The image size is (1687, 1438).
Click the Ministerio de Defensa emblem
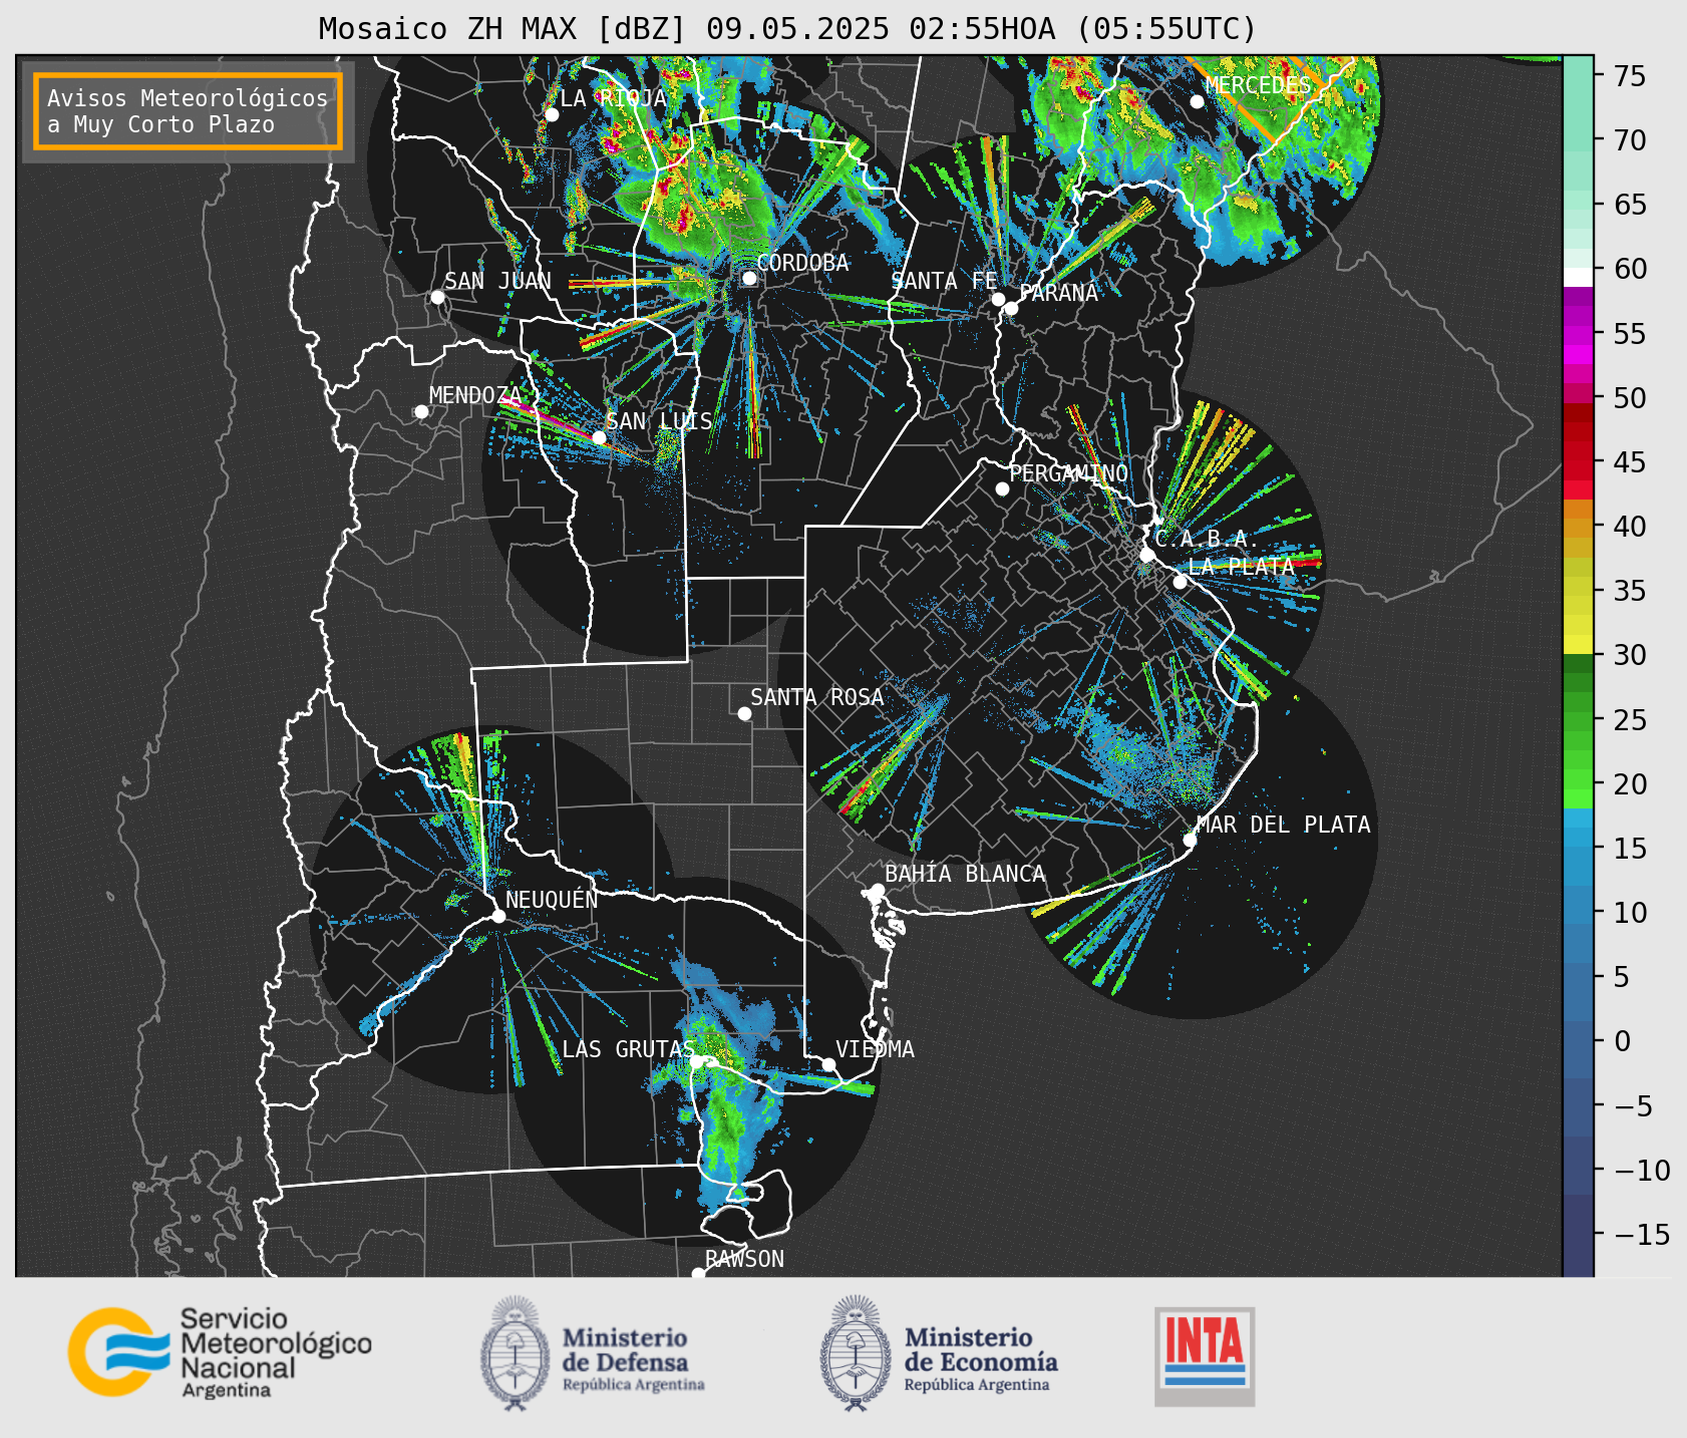tap(515, 1354)
